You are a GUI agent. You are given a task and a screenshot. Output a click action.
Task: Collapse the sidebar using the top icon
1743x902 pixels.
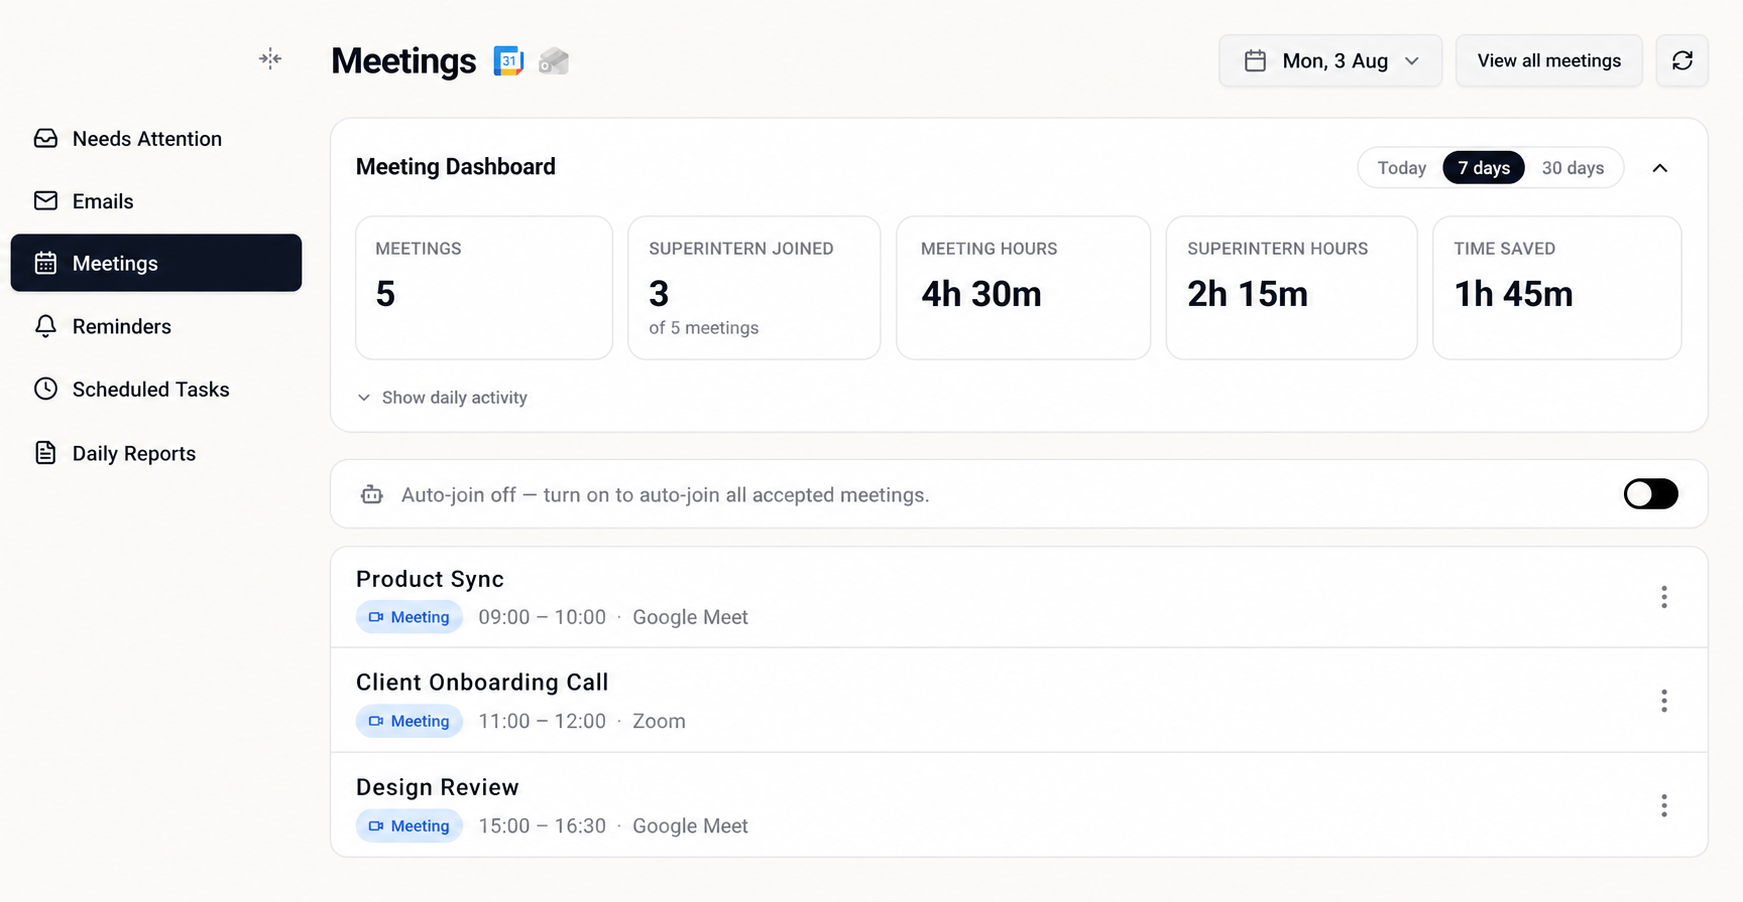tap(270, 59)
